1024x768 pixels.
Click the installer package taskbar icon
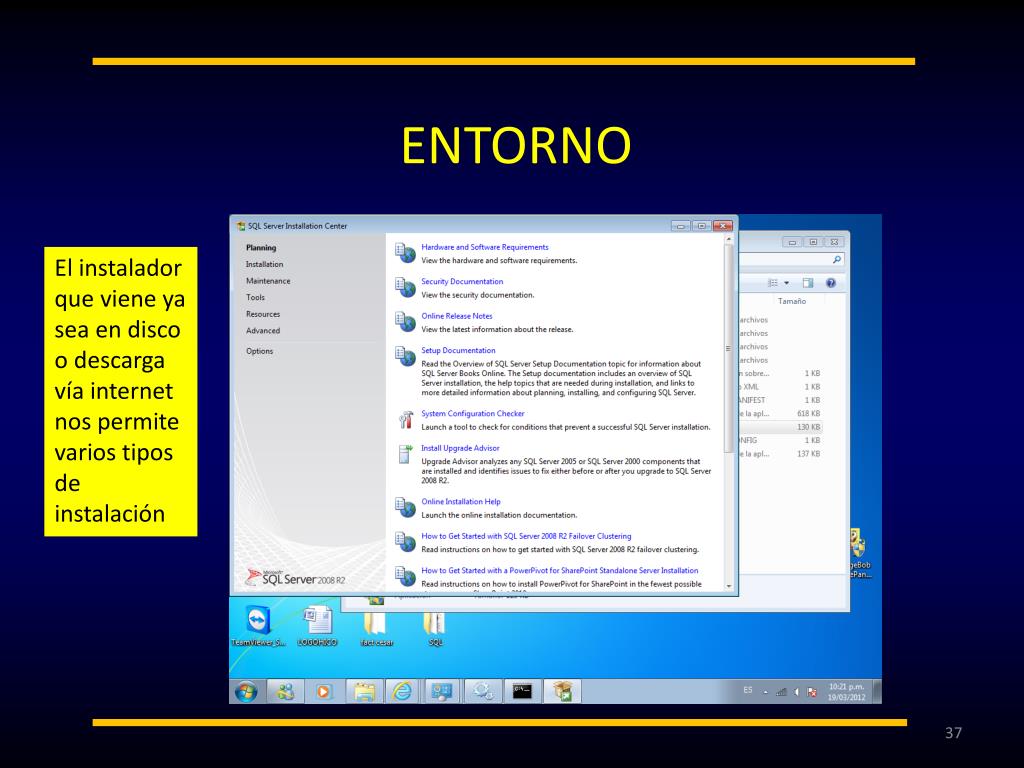point(562,691)
